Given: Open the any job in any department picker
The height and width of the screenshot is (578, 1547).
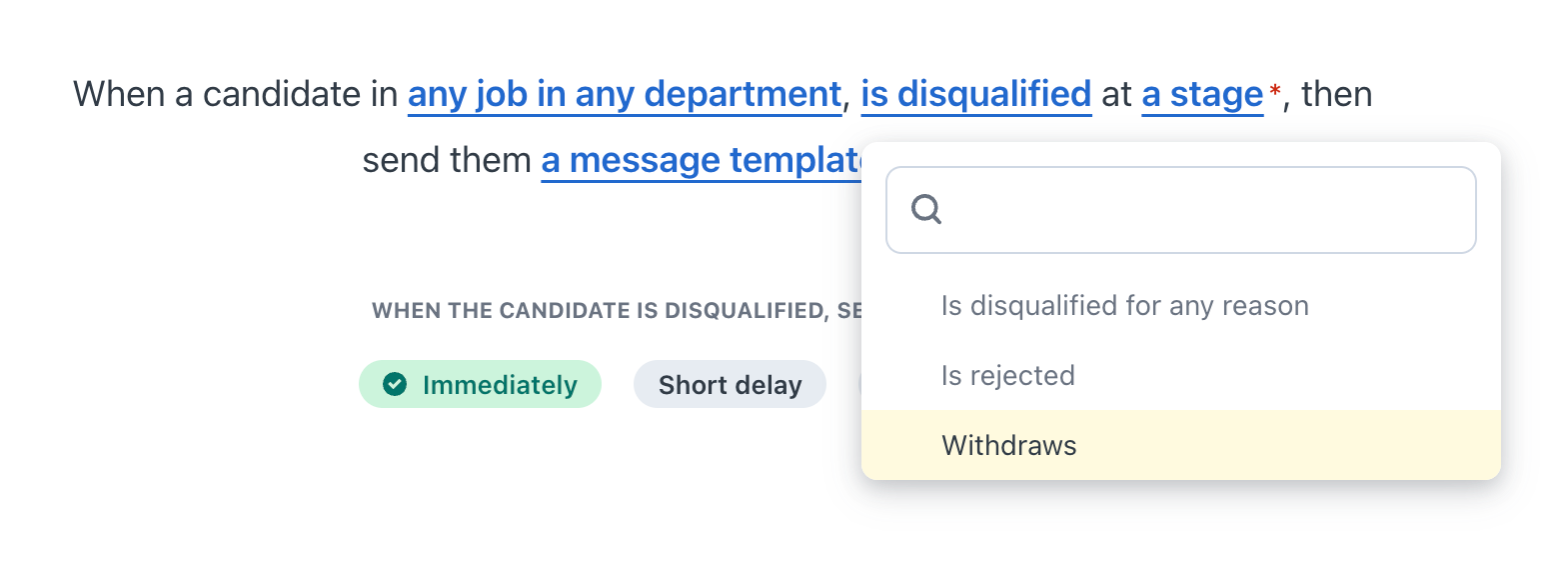Looking at the screenshot, I should pos(623,94).
